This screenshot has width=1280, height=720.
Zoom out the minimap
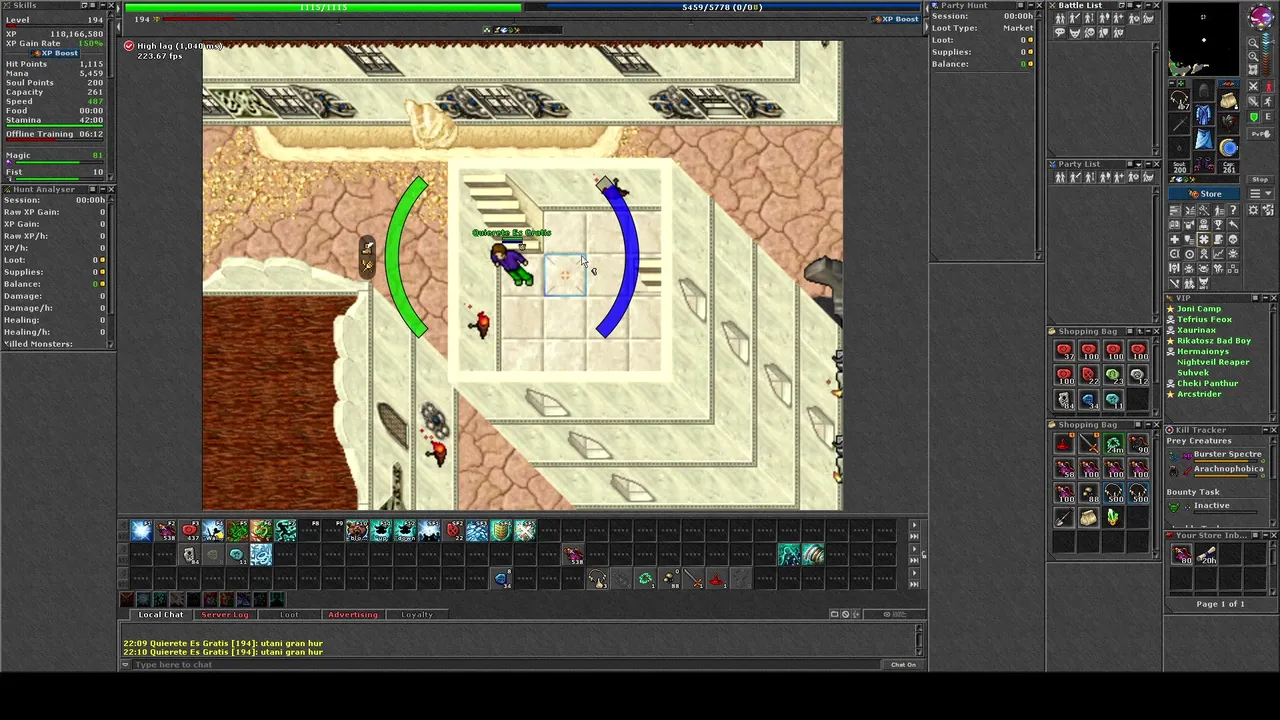coord(1253,42)
